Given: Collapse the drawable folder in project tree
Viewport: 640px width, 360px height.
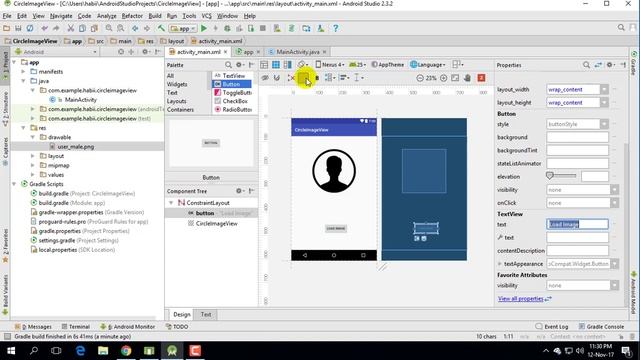Looking at the screenshot, I should click(33, 137).
